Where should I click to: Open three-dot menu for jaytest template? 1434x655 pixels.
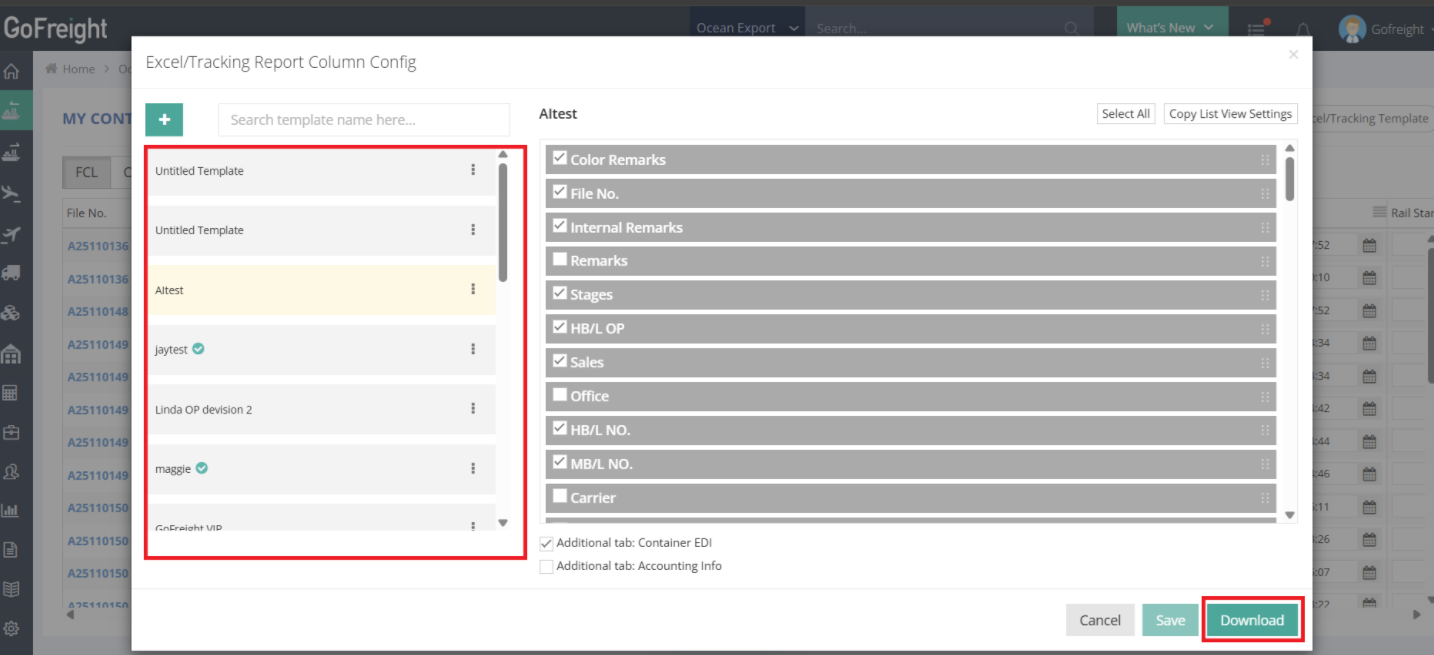[473, 349]
